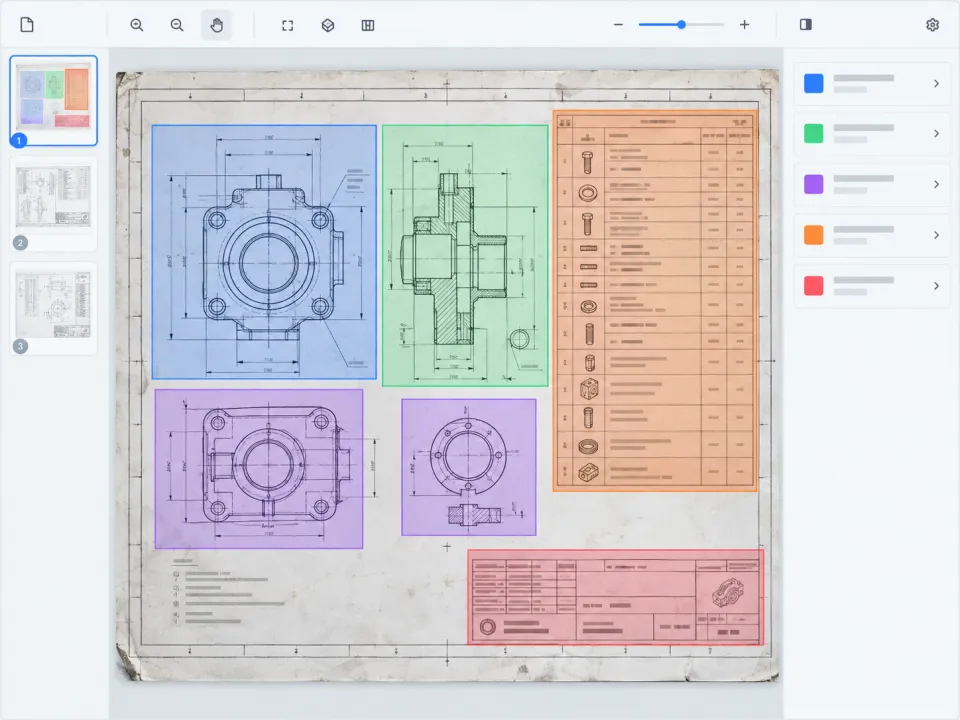The image size is (960, 720).
Task: Click the green color swatch in the right panel
Action: (814, 133)
